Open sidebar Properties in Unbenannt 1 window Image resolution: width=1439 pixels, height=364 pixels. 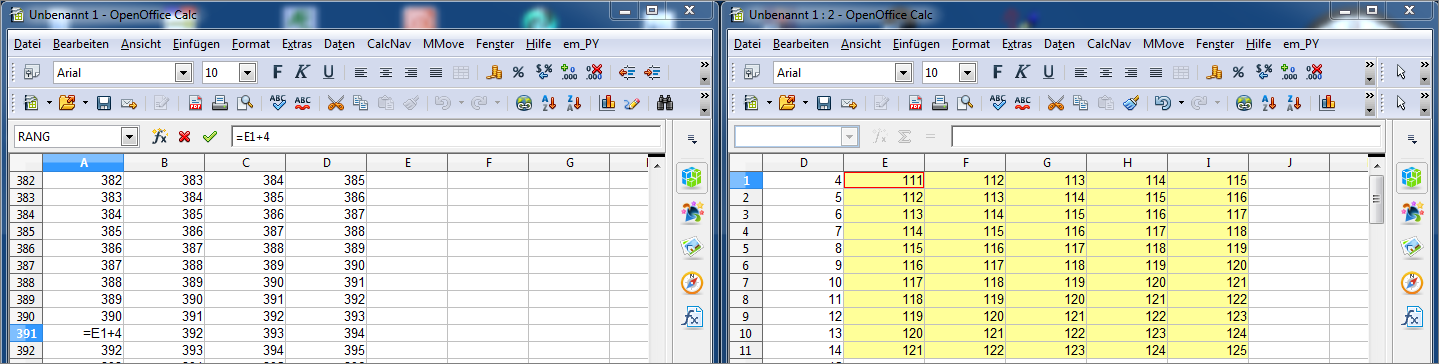point(692,177)
